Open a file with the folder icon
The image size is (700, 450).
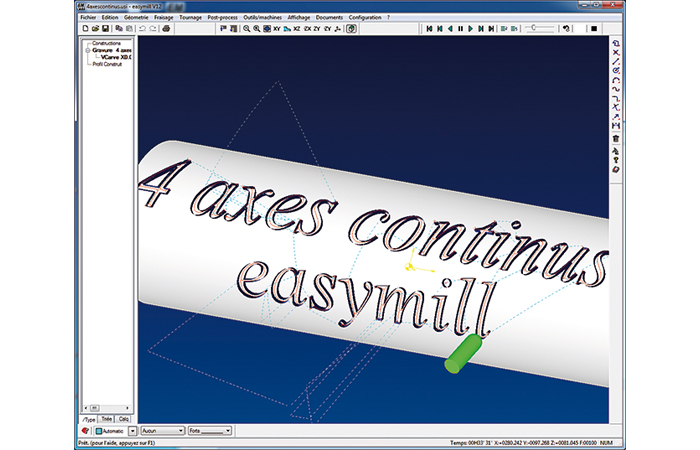point(95,29)
